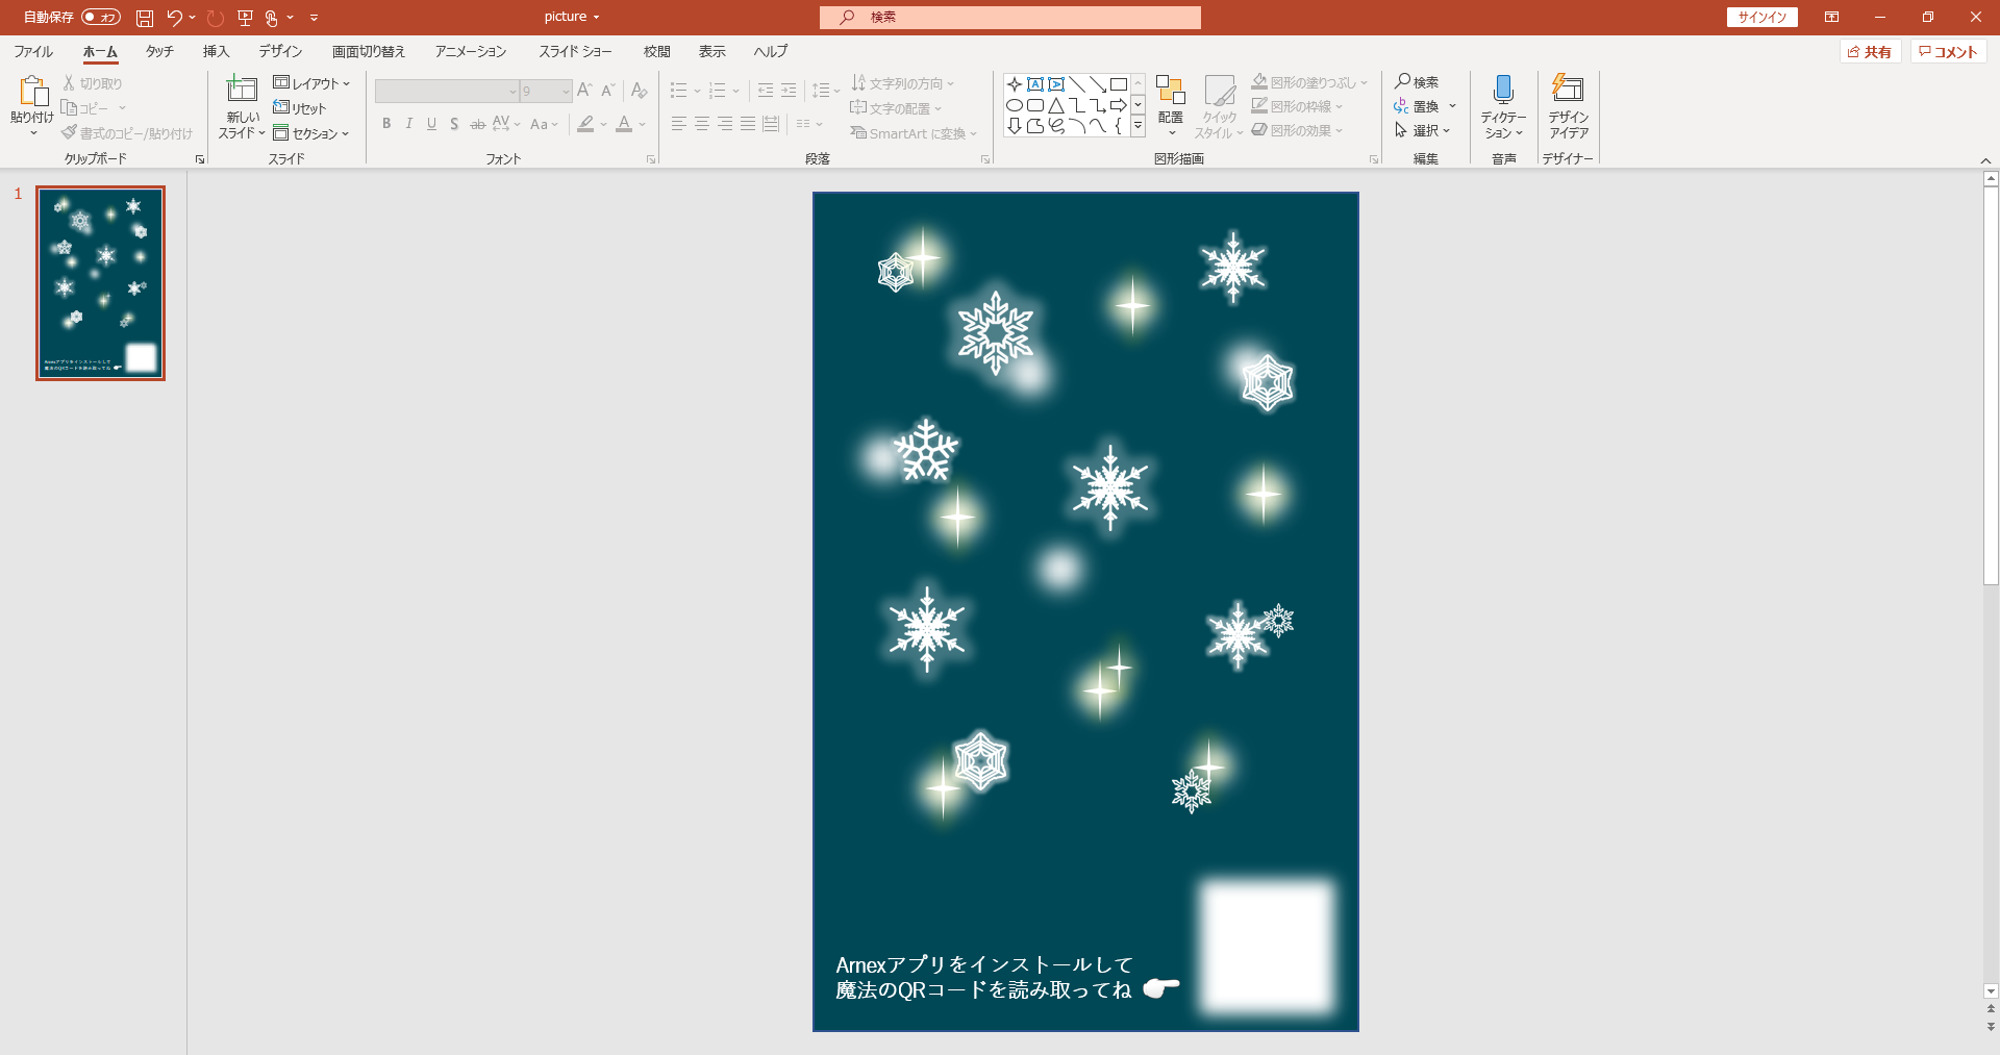
Task: Justify text alignment
Action: [x=748, y=124]
